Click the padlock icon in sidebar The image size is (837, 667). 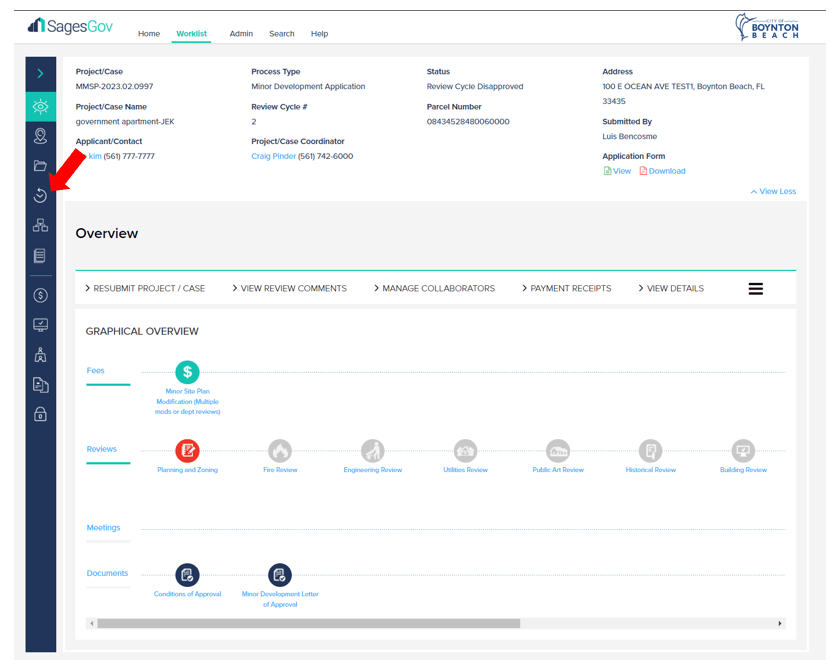[40, 414]
